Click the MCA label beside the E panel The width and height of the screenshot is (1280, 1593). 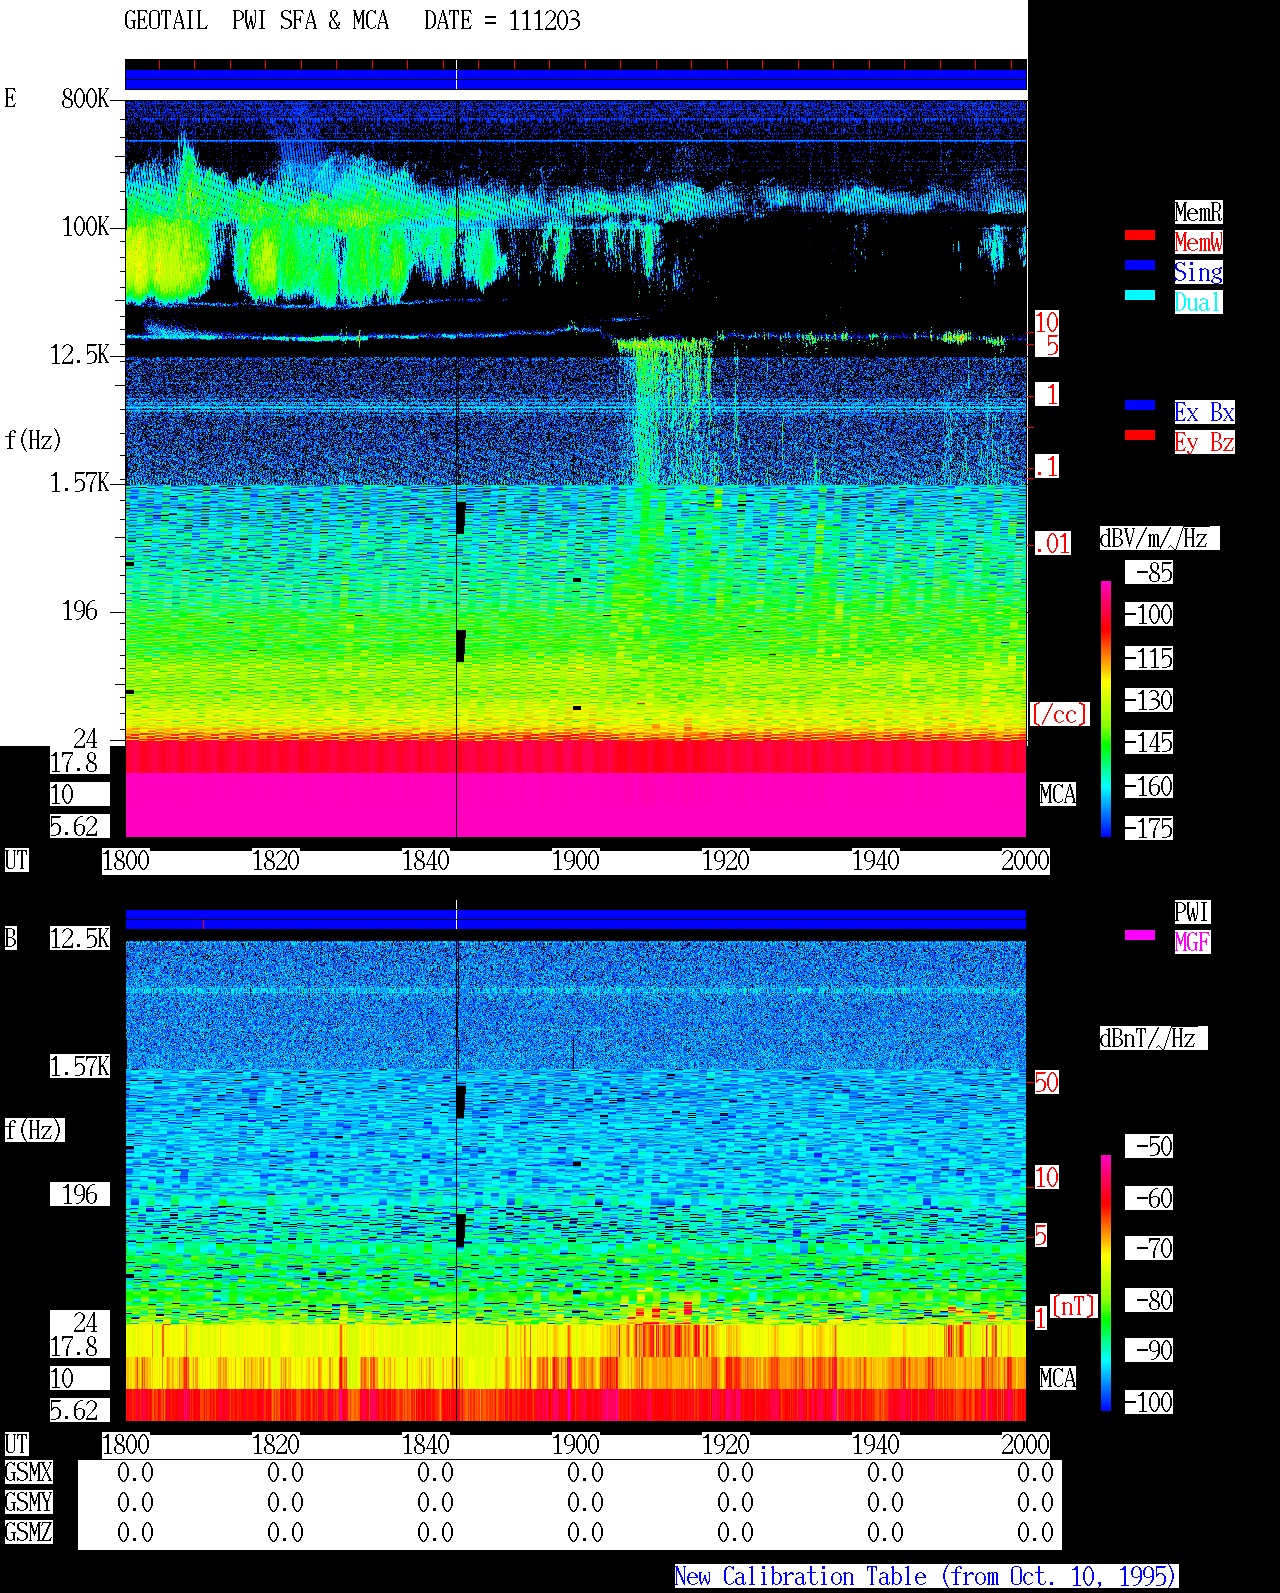1058,795
